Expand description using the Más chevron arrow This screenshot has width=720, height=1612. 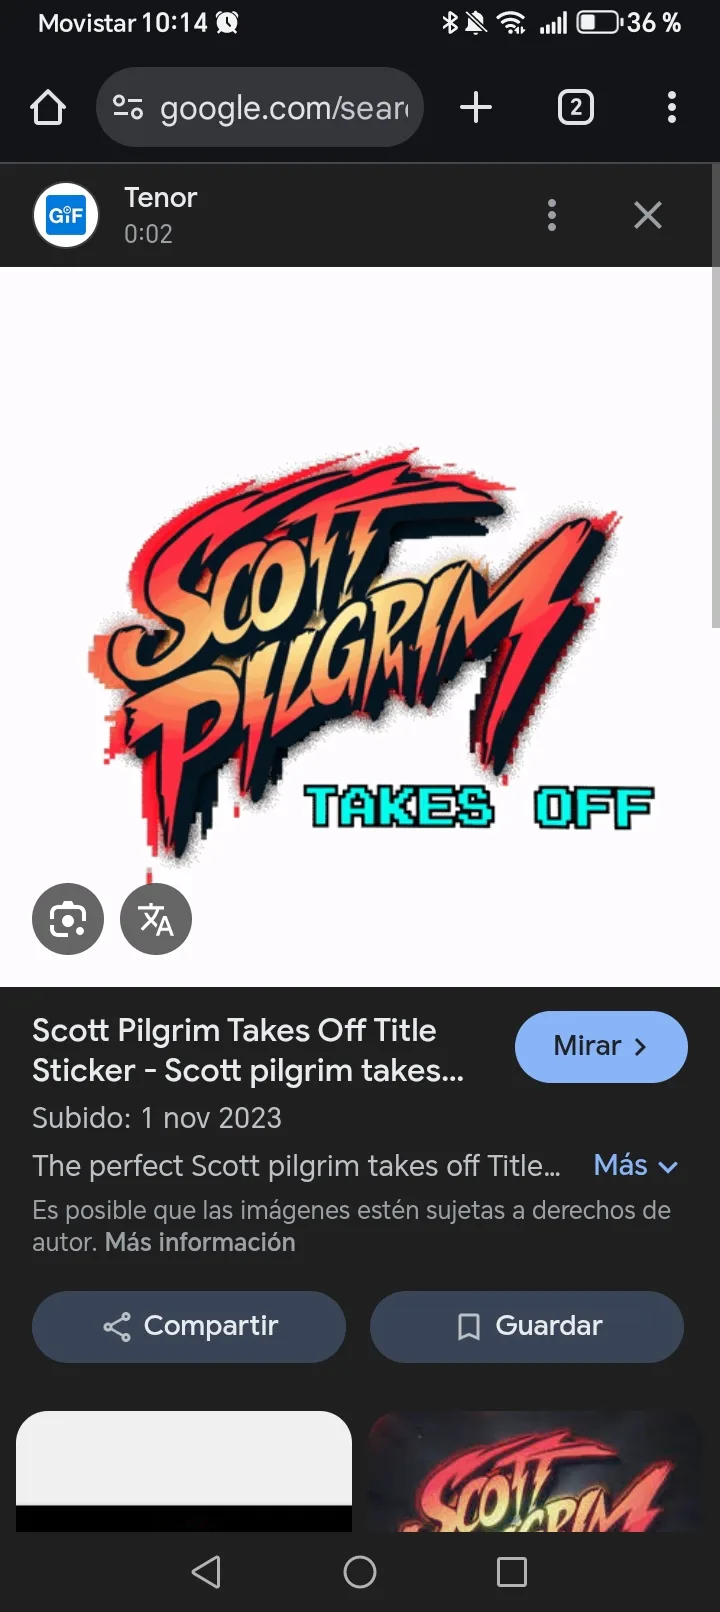click(668, 1167)
